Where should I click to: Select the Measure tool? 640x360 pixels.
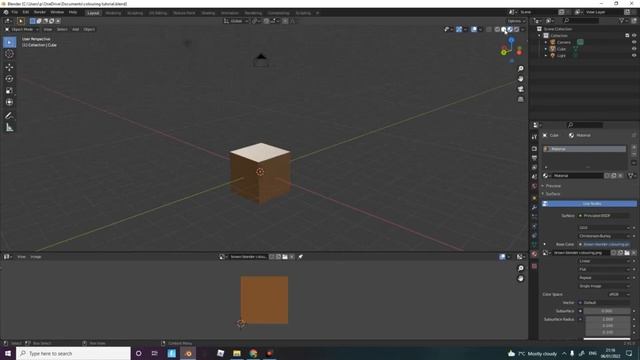tap(9, 128)
